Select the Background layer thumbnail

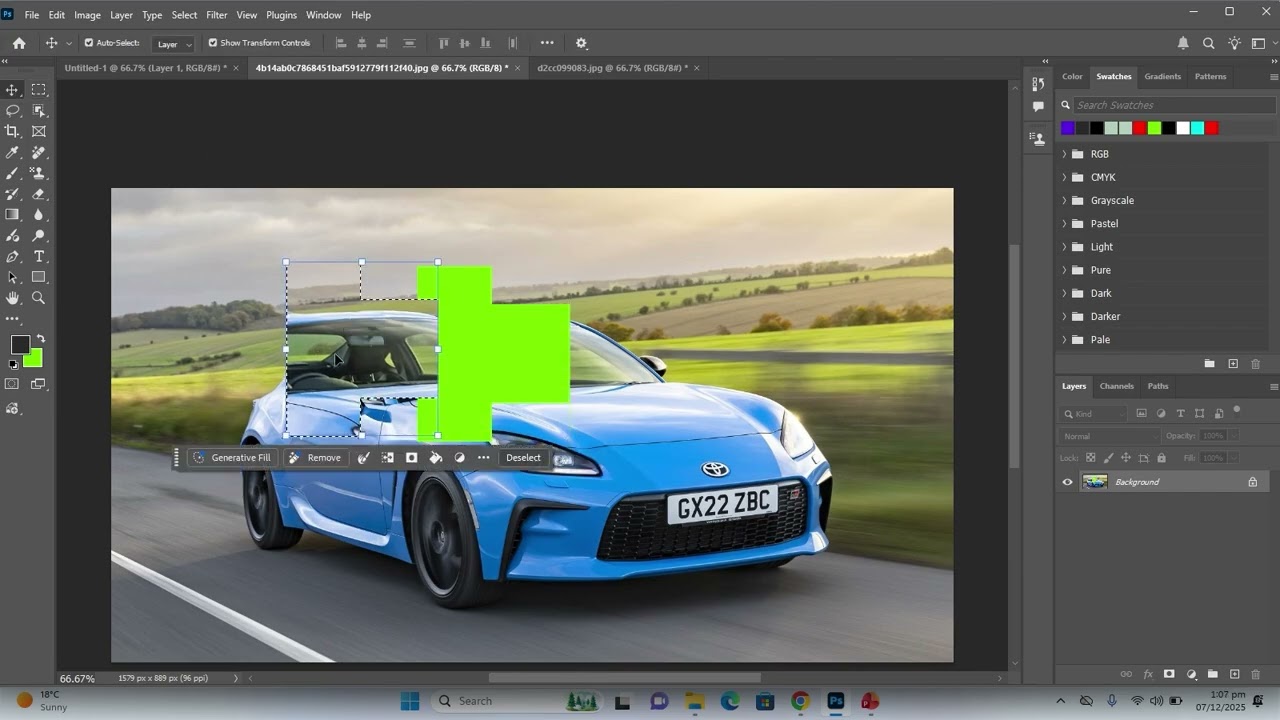coord(1095,482)
